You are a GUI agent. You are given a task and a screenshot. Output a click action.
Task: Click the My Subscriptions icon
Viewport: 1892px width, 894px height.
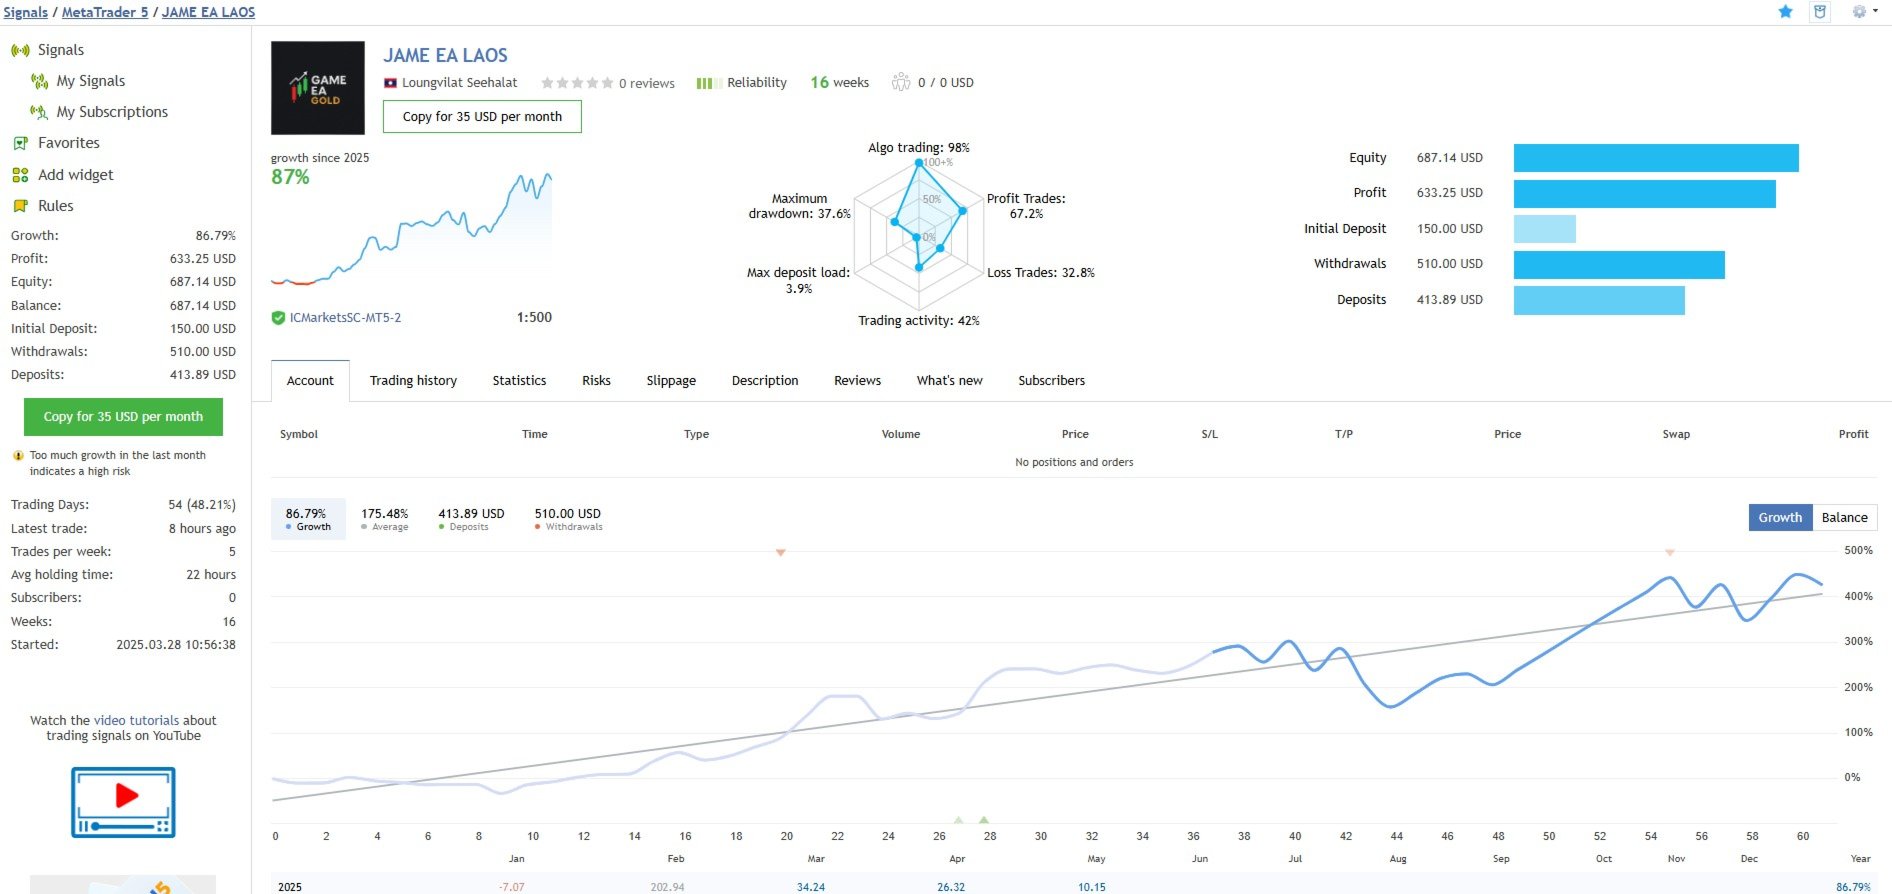[x=39, y=112]
